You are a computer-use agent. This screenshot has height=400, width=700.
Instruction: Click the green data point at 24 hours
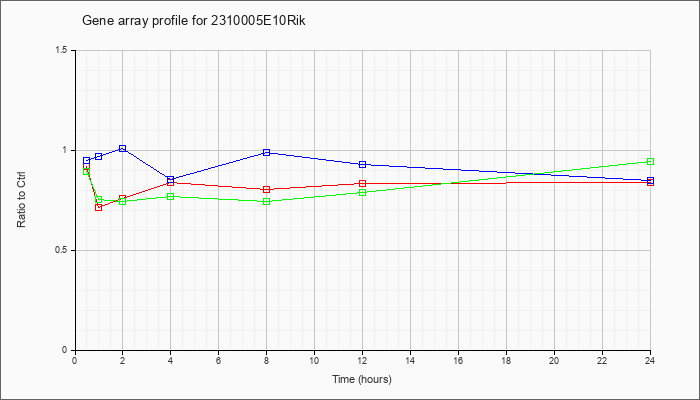(650, 162)
